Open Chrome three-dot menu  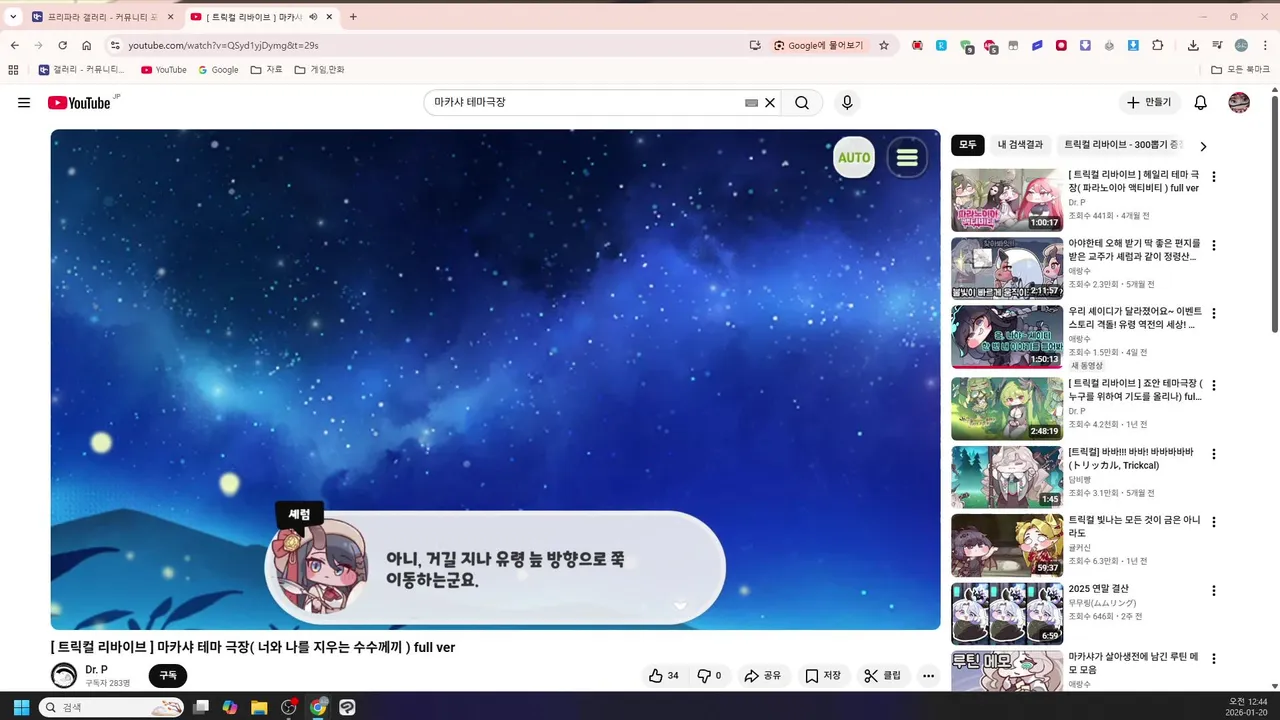coord(1264,45)
